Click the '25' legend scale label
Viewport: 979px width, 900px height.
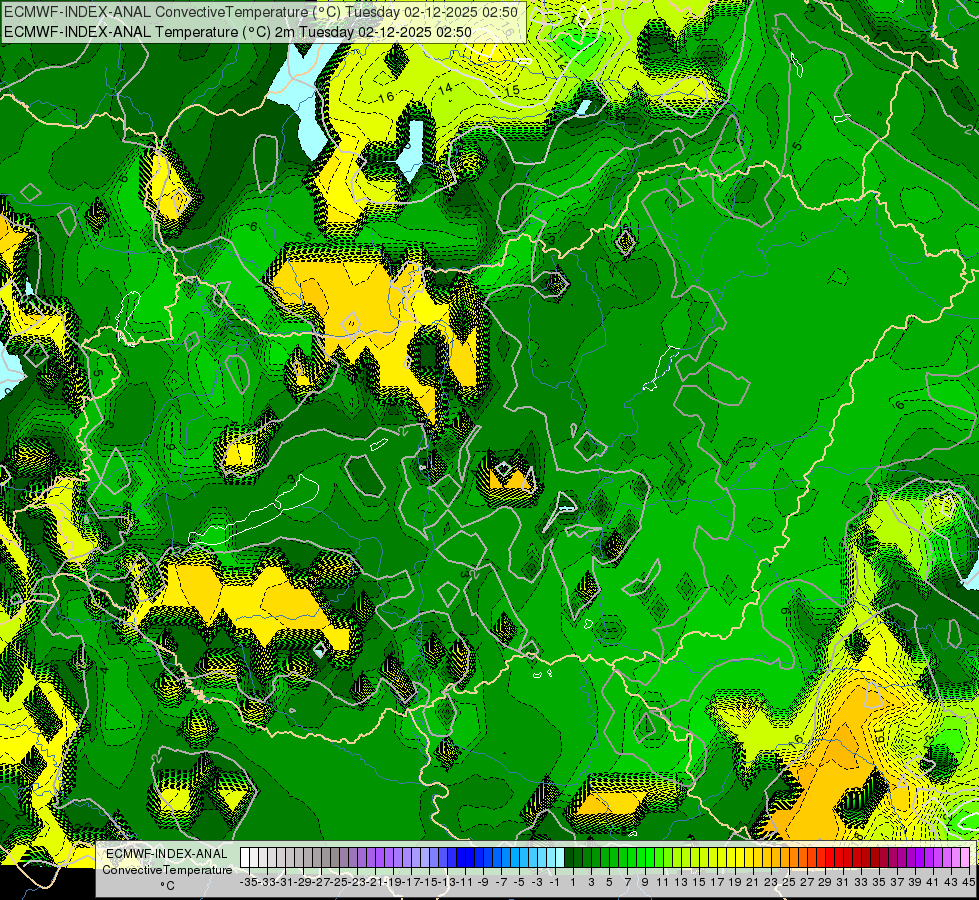coord(789,882)
